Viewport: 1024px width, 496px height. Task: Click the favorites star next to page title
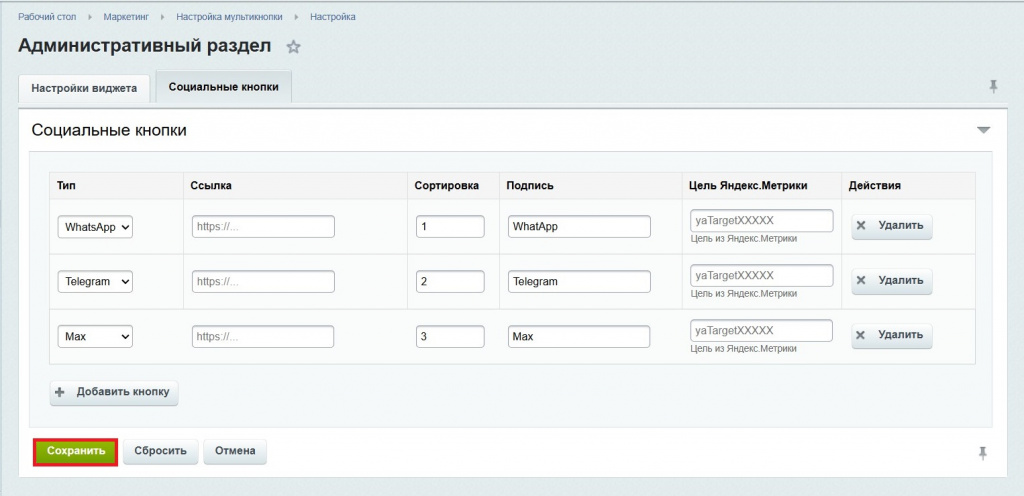tap(293, 47)
